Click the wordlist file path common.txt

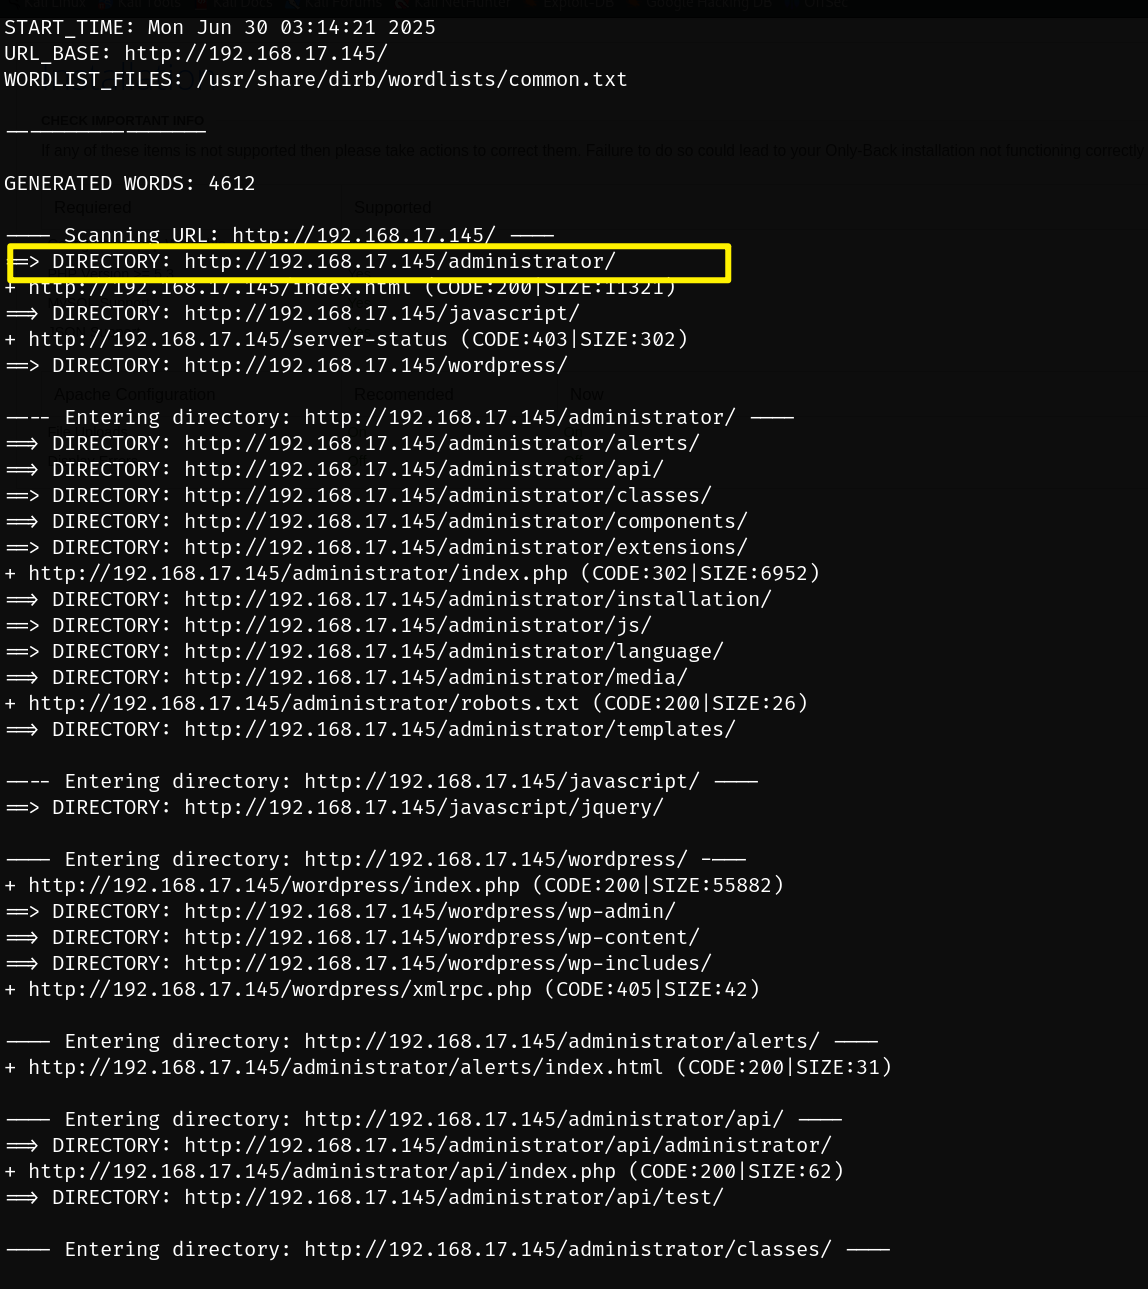pos(411,80)
